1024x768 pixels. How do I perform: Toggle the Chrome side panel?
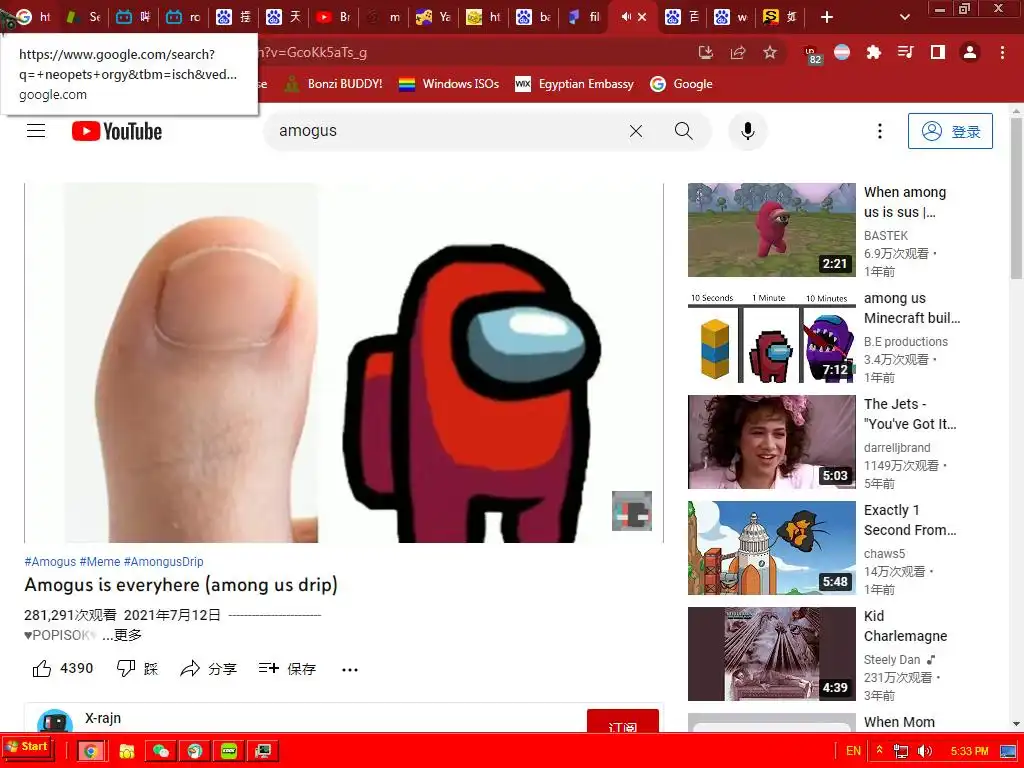tap(938, 52)
